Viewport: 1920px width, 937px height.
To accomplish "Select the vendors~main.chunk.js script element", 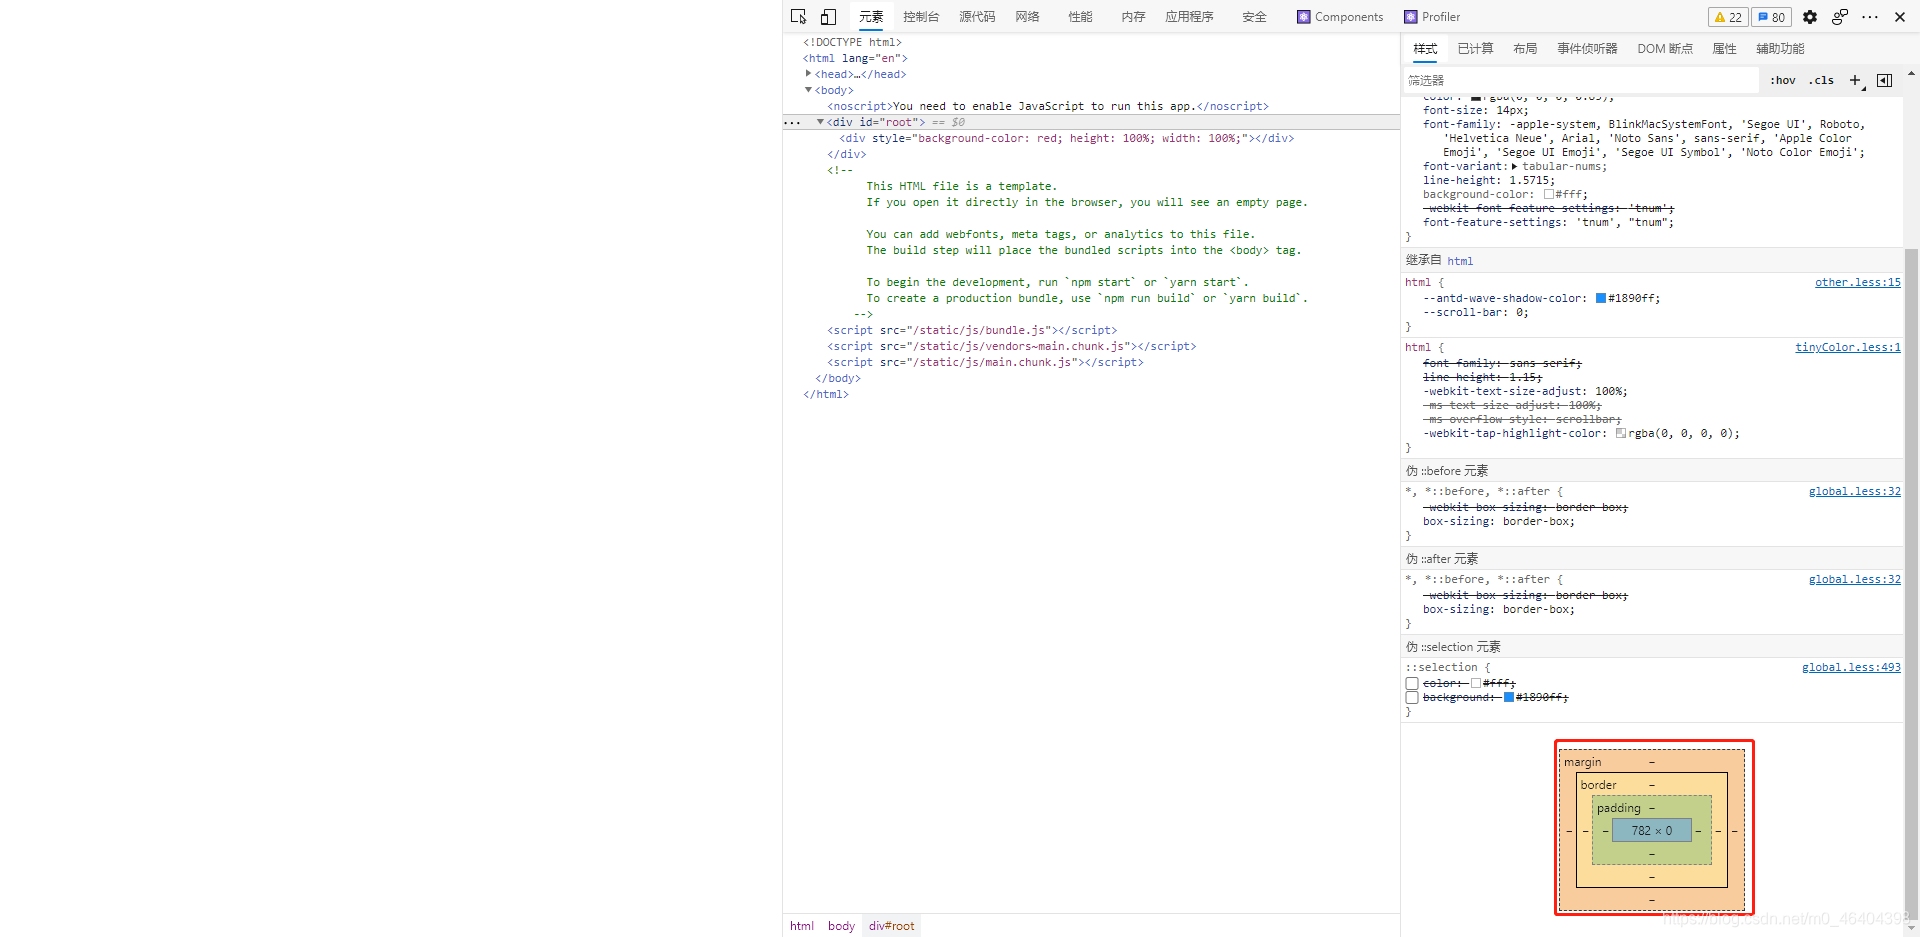I will [x=1011, y=346].
